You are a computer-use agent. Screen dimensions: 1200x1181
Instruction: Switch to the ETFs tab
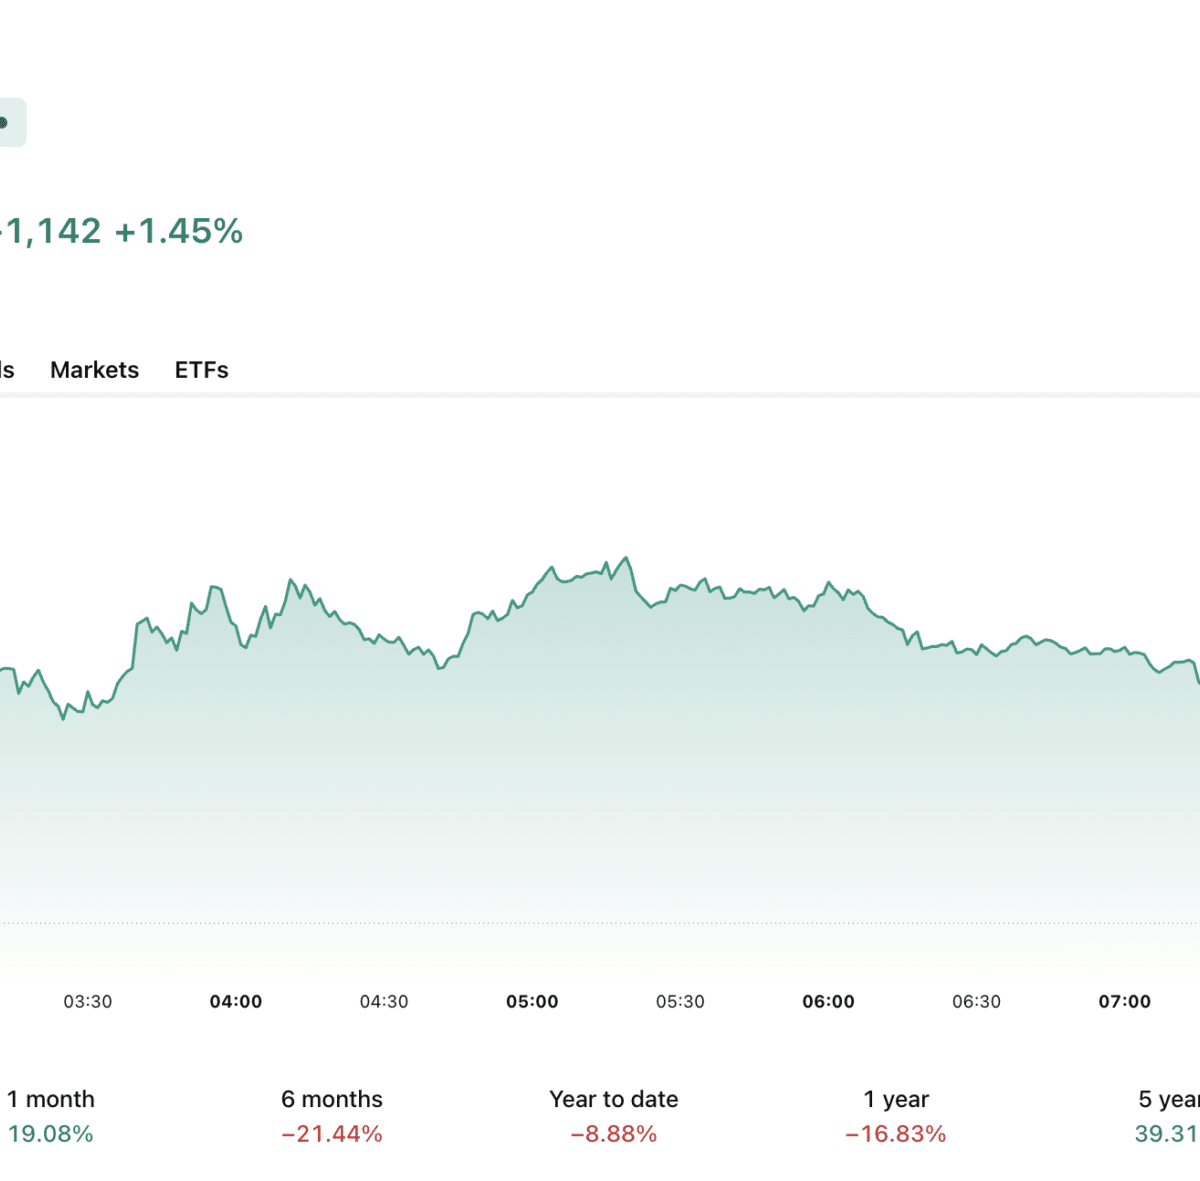tap(201, 370)
